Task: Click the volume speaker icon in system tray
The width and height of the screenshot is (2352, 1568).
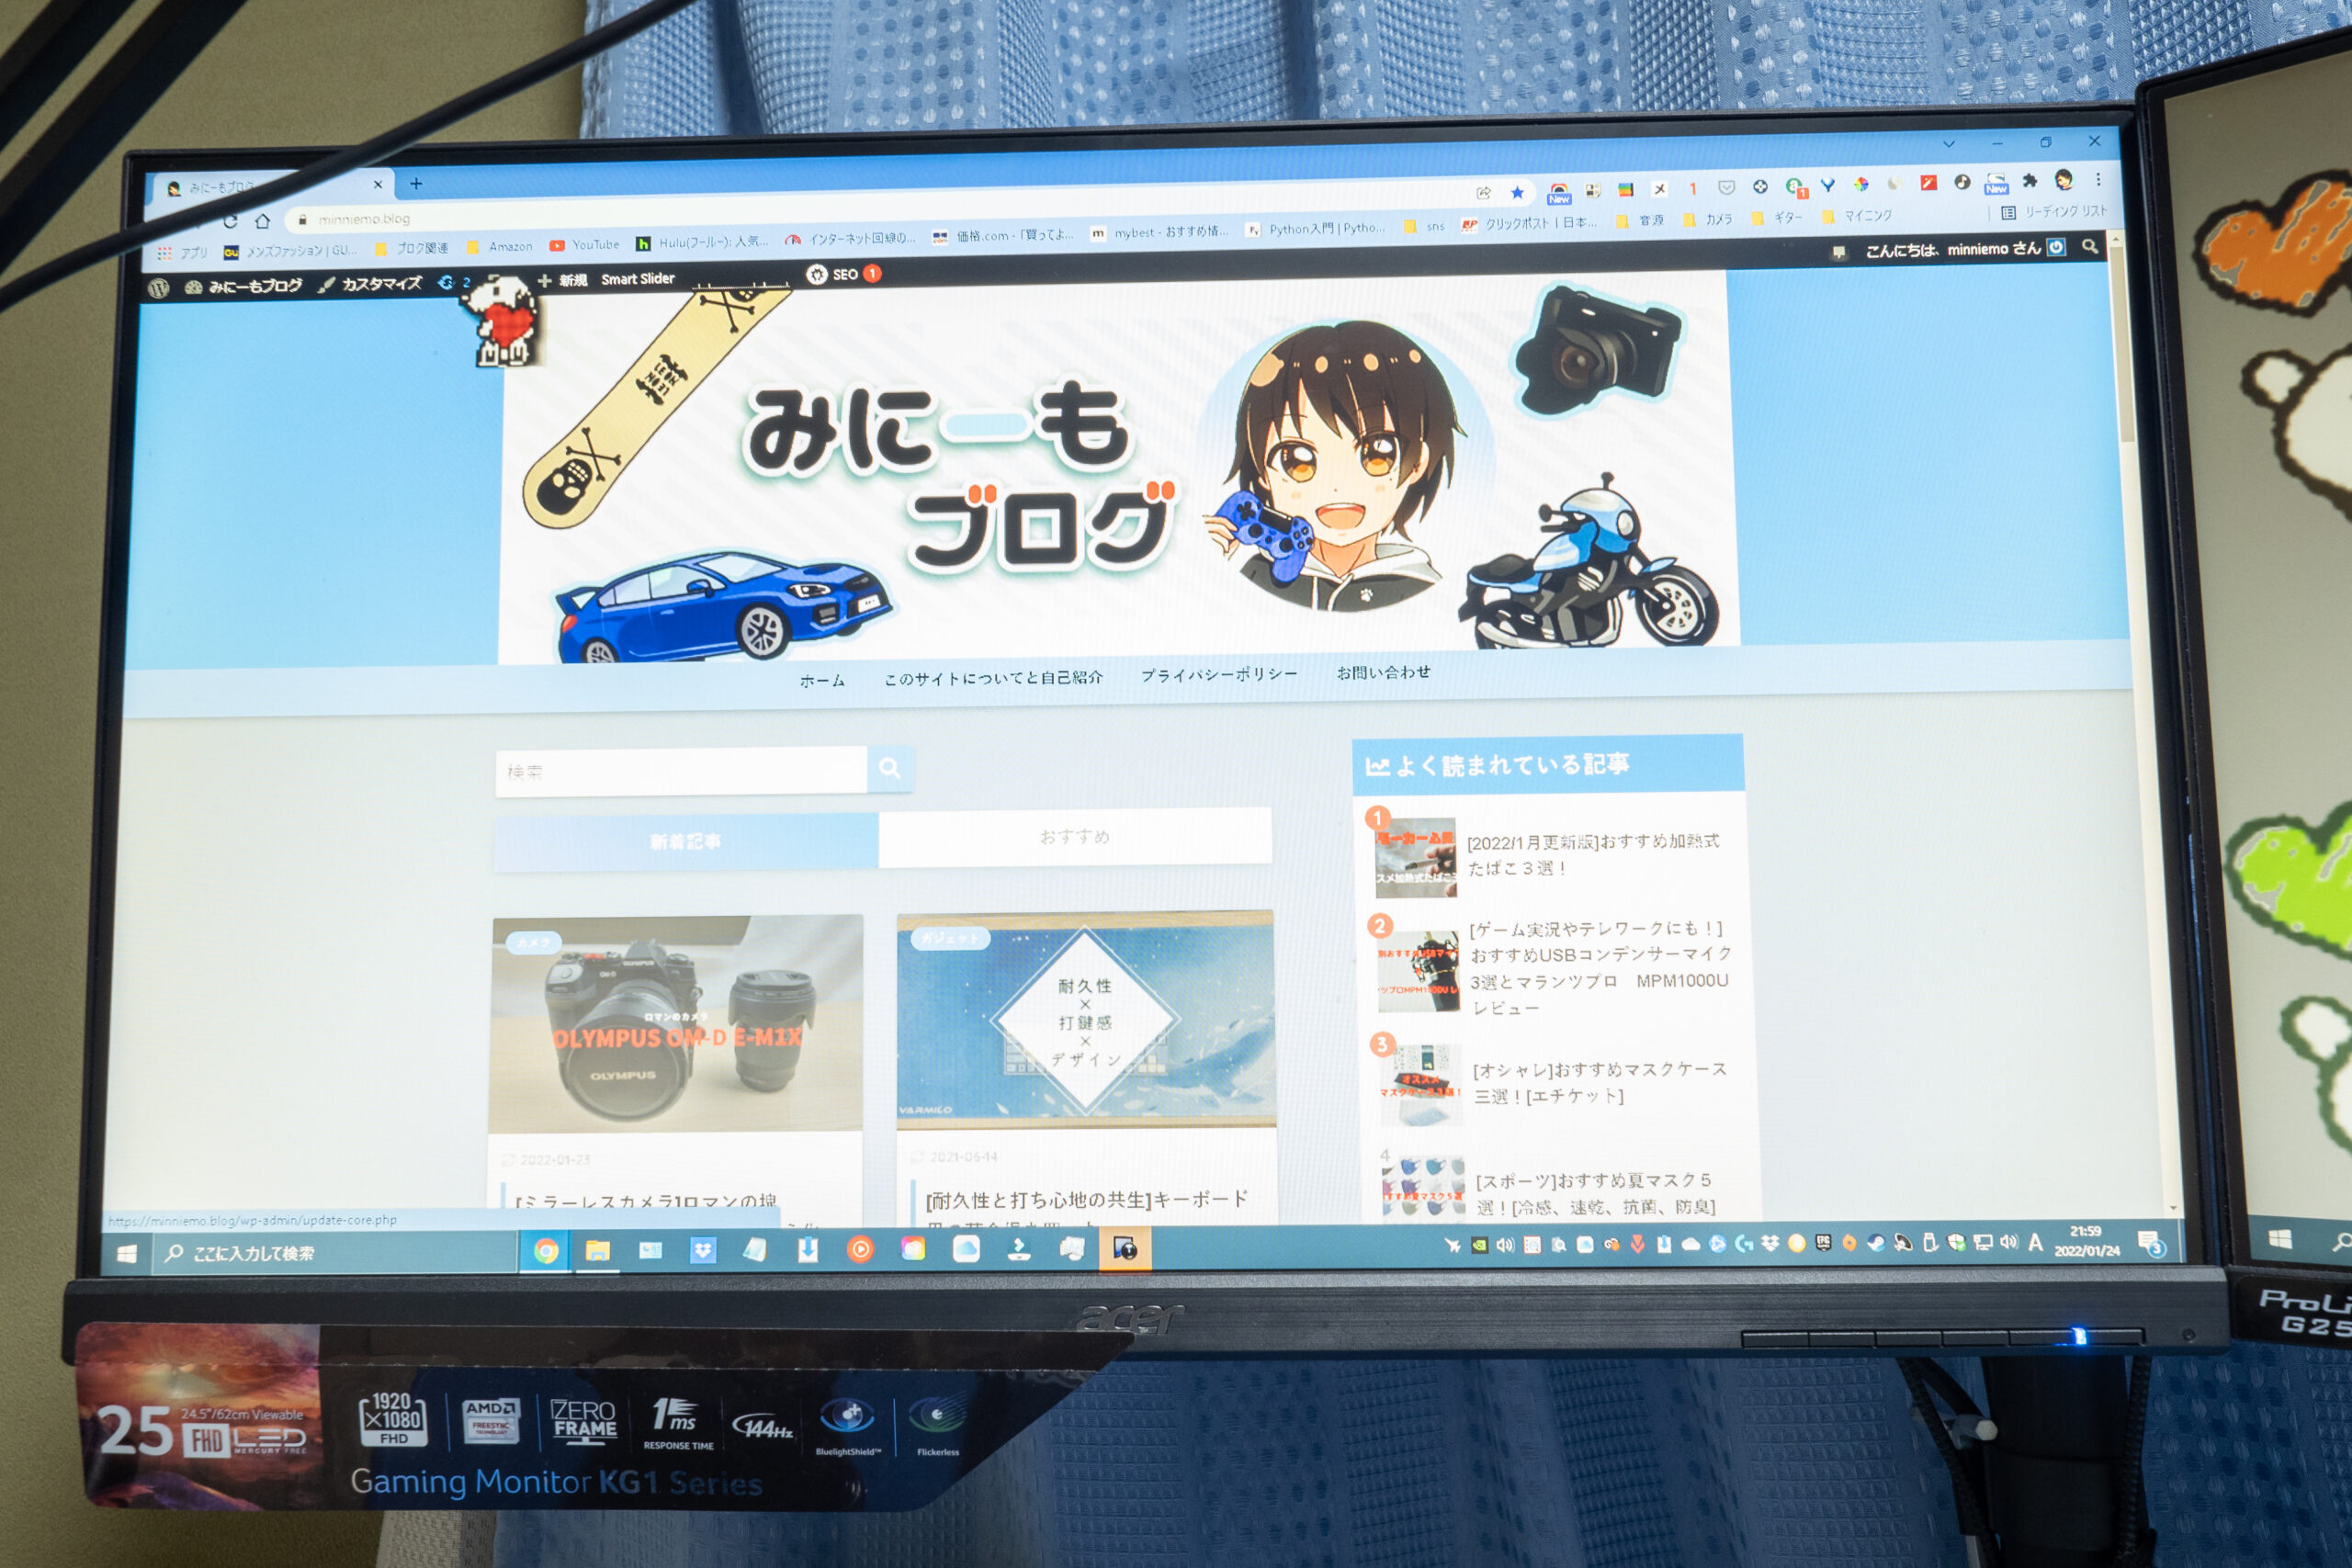Action: point(2009,1242)
